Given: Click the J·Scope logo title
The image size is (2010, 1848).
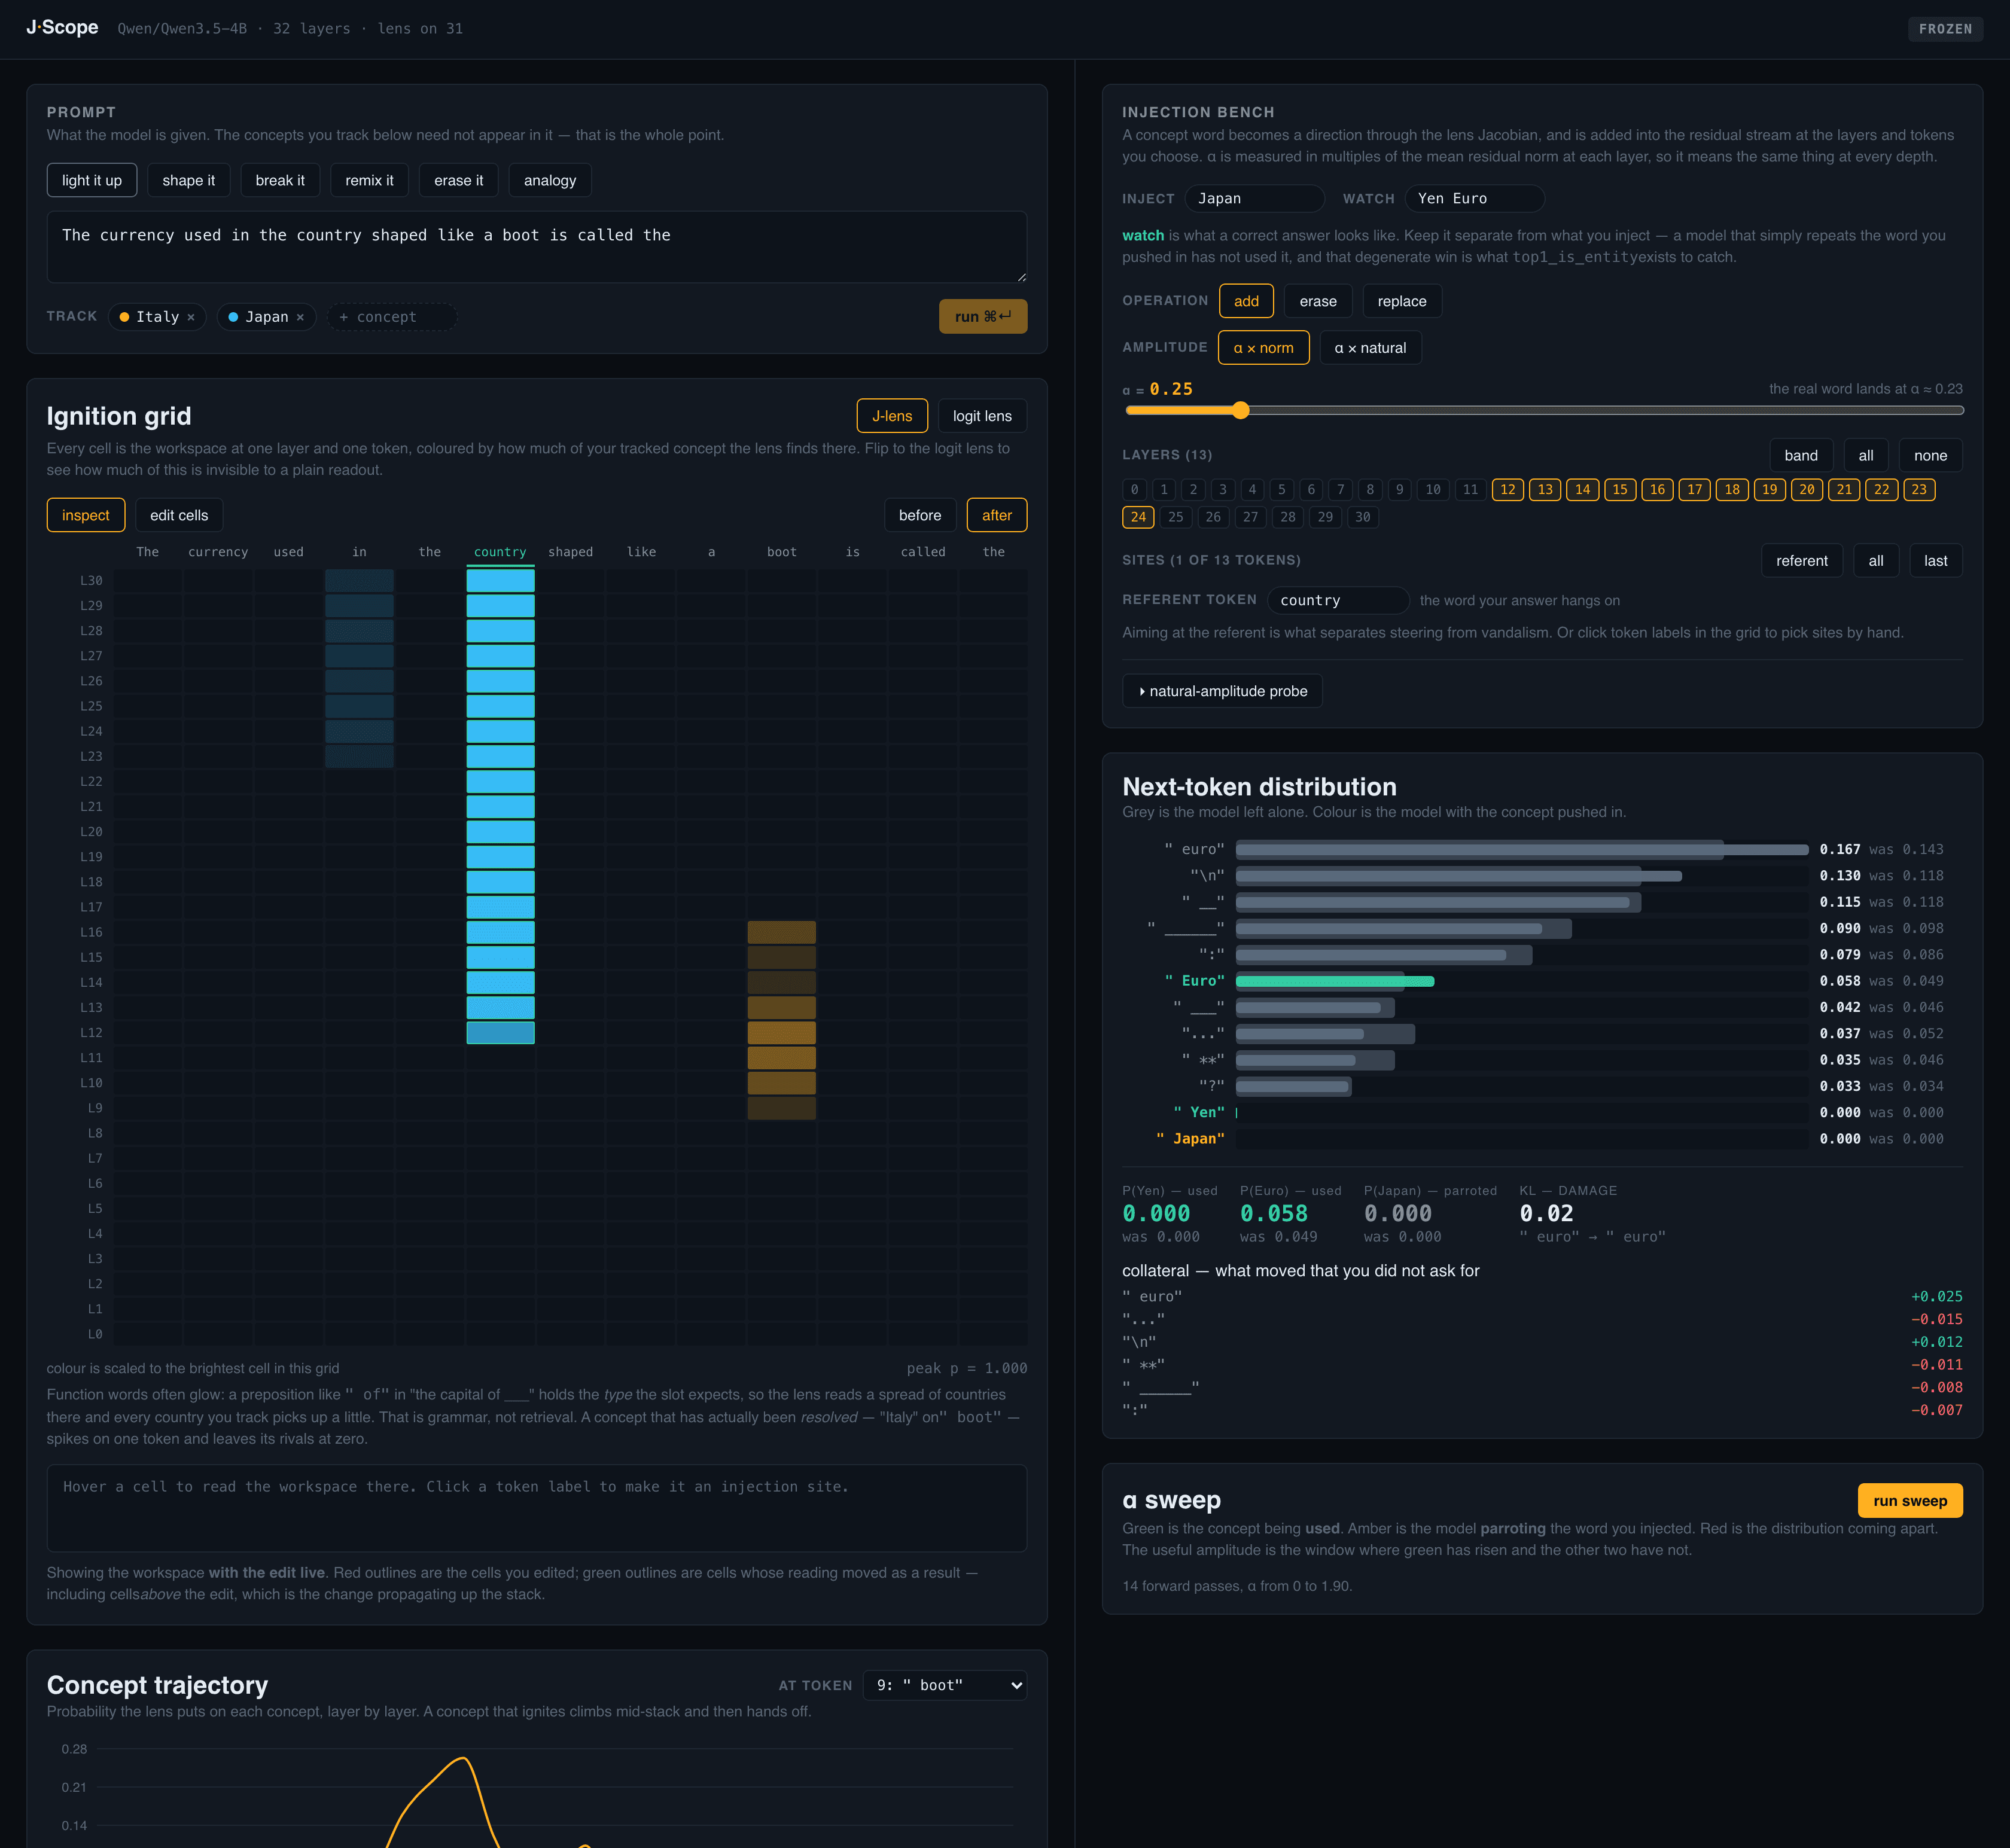Looking at the screenshot, I should click(62, 28).
